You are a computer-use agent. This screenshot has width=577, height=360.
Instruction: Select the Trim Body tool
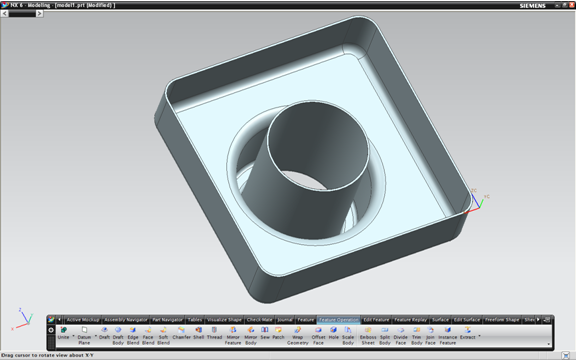(x=417, y=336)
